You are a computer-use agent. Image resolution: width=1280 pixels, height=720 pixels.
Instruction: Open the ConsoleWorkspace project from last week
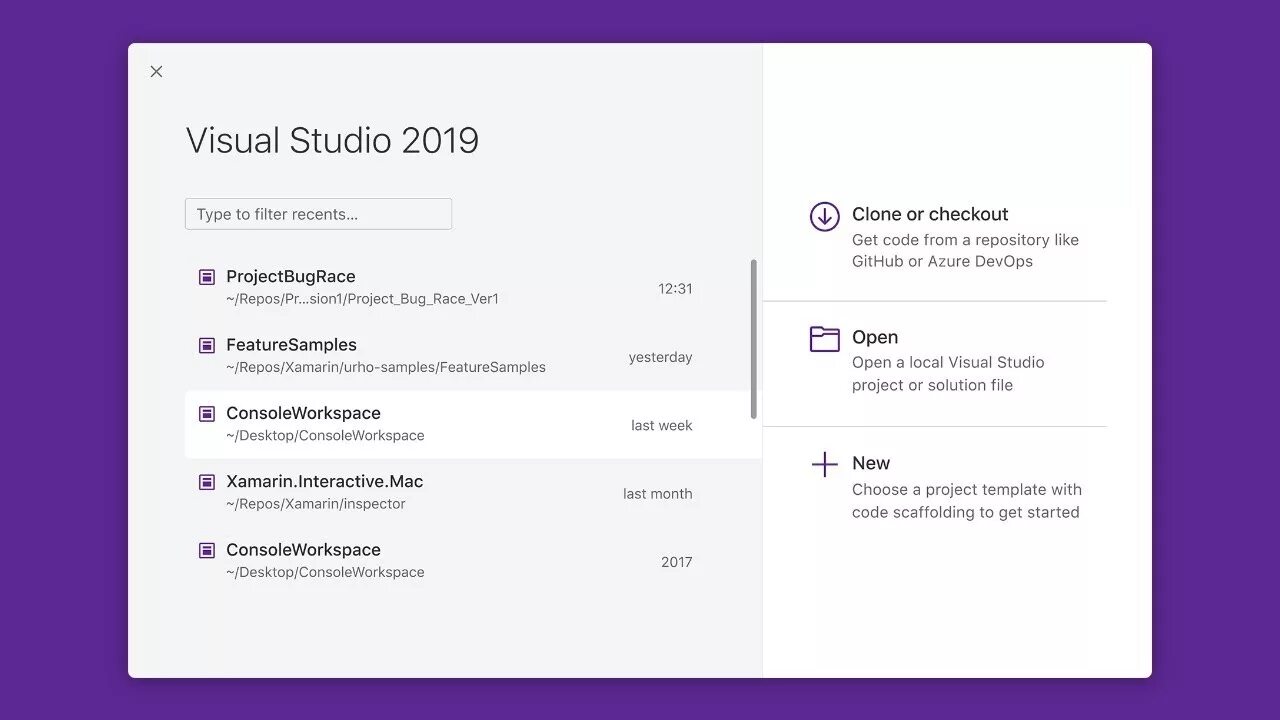[x=472, y=424]
